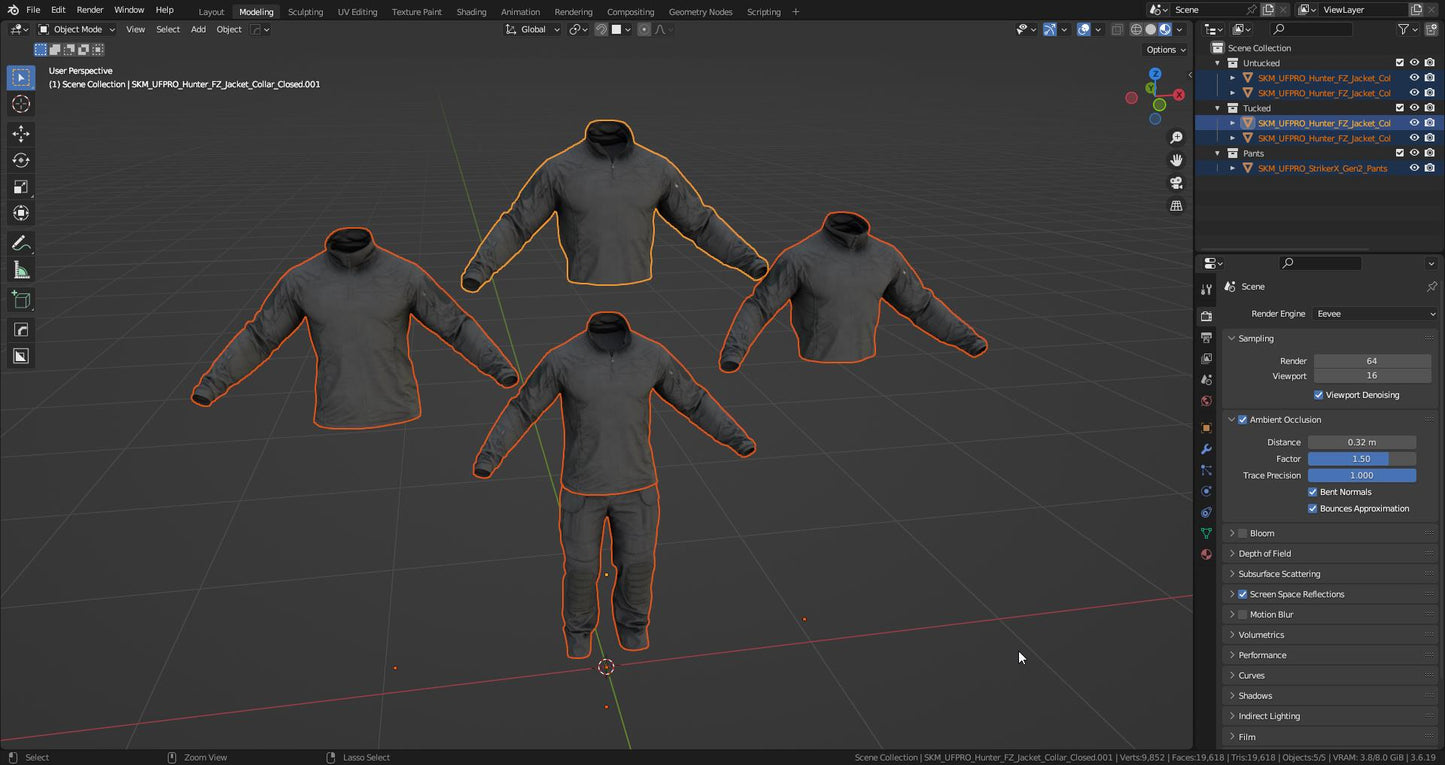Viewport: 1445px width, 765px height.
Task: Disable the Viewport Denoising checkbox
Action: pos(1318,395)
